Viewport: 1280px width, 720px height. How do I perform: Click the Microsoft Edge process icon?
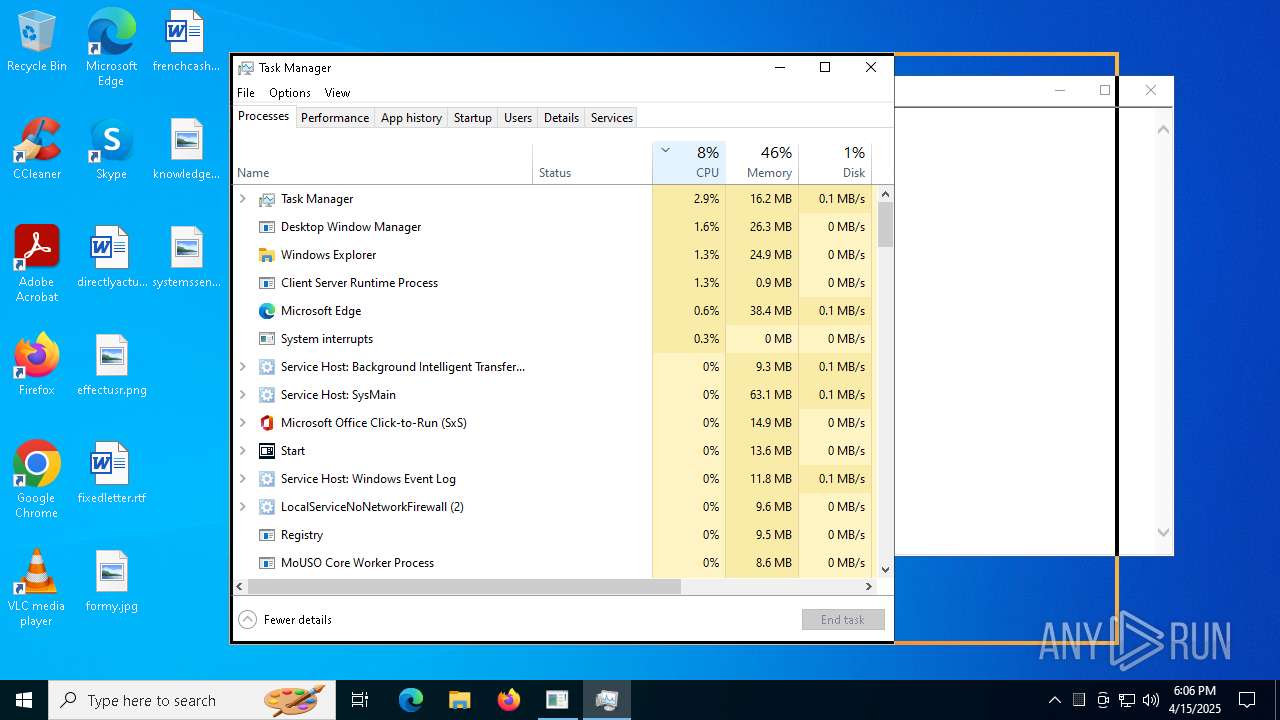(x=267, y=311)
